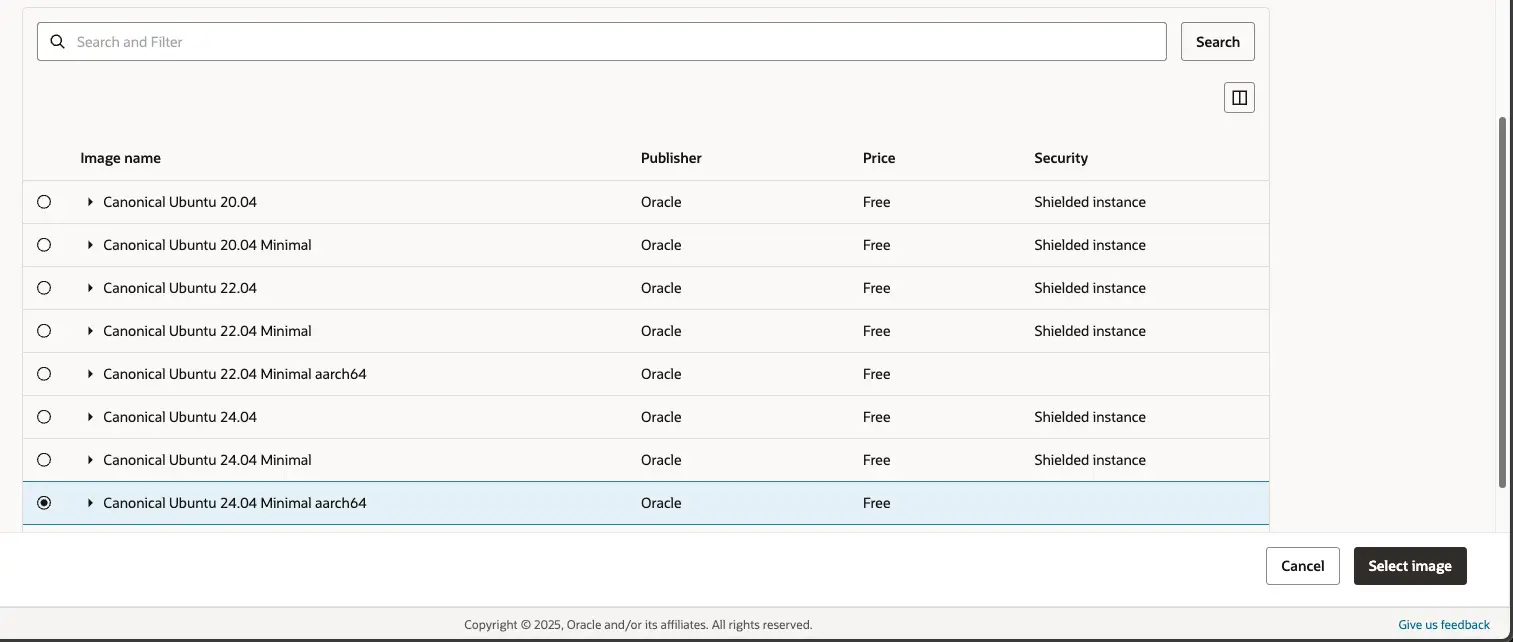
Task: Click the Publisher column header
Action: pyautogui.click(x=670, y=157)
